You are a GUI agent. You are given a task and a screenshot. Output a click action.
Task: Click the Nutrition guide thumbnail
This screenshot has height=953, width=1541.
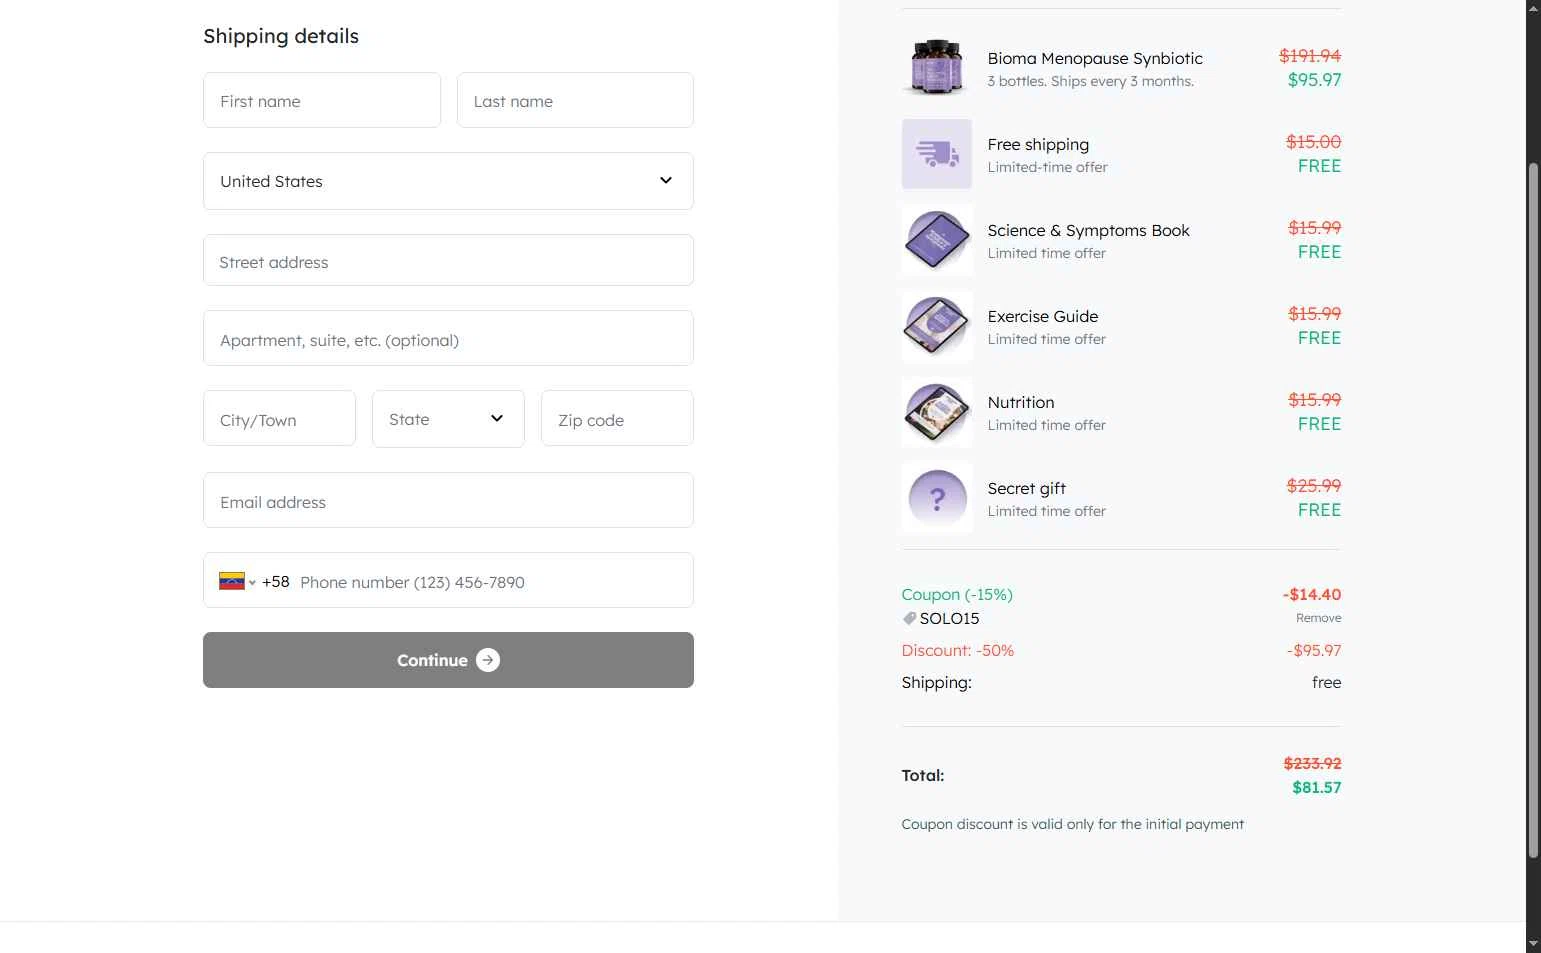coord(937,412)
